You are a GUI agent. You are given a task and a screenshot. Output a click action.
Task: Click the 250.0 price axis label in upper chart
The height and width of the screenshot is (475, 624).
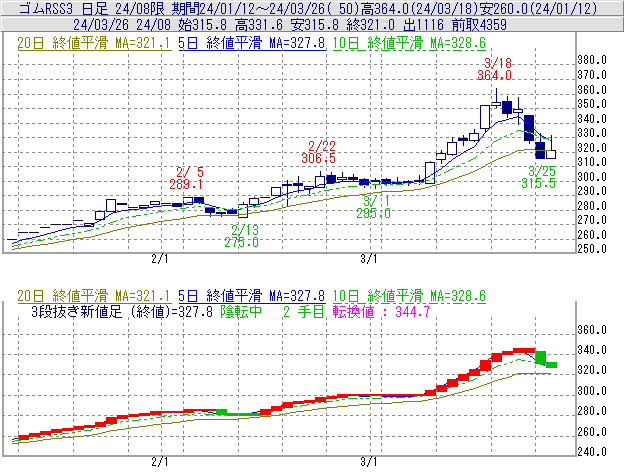pos(592,249)
